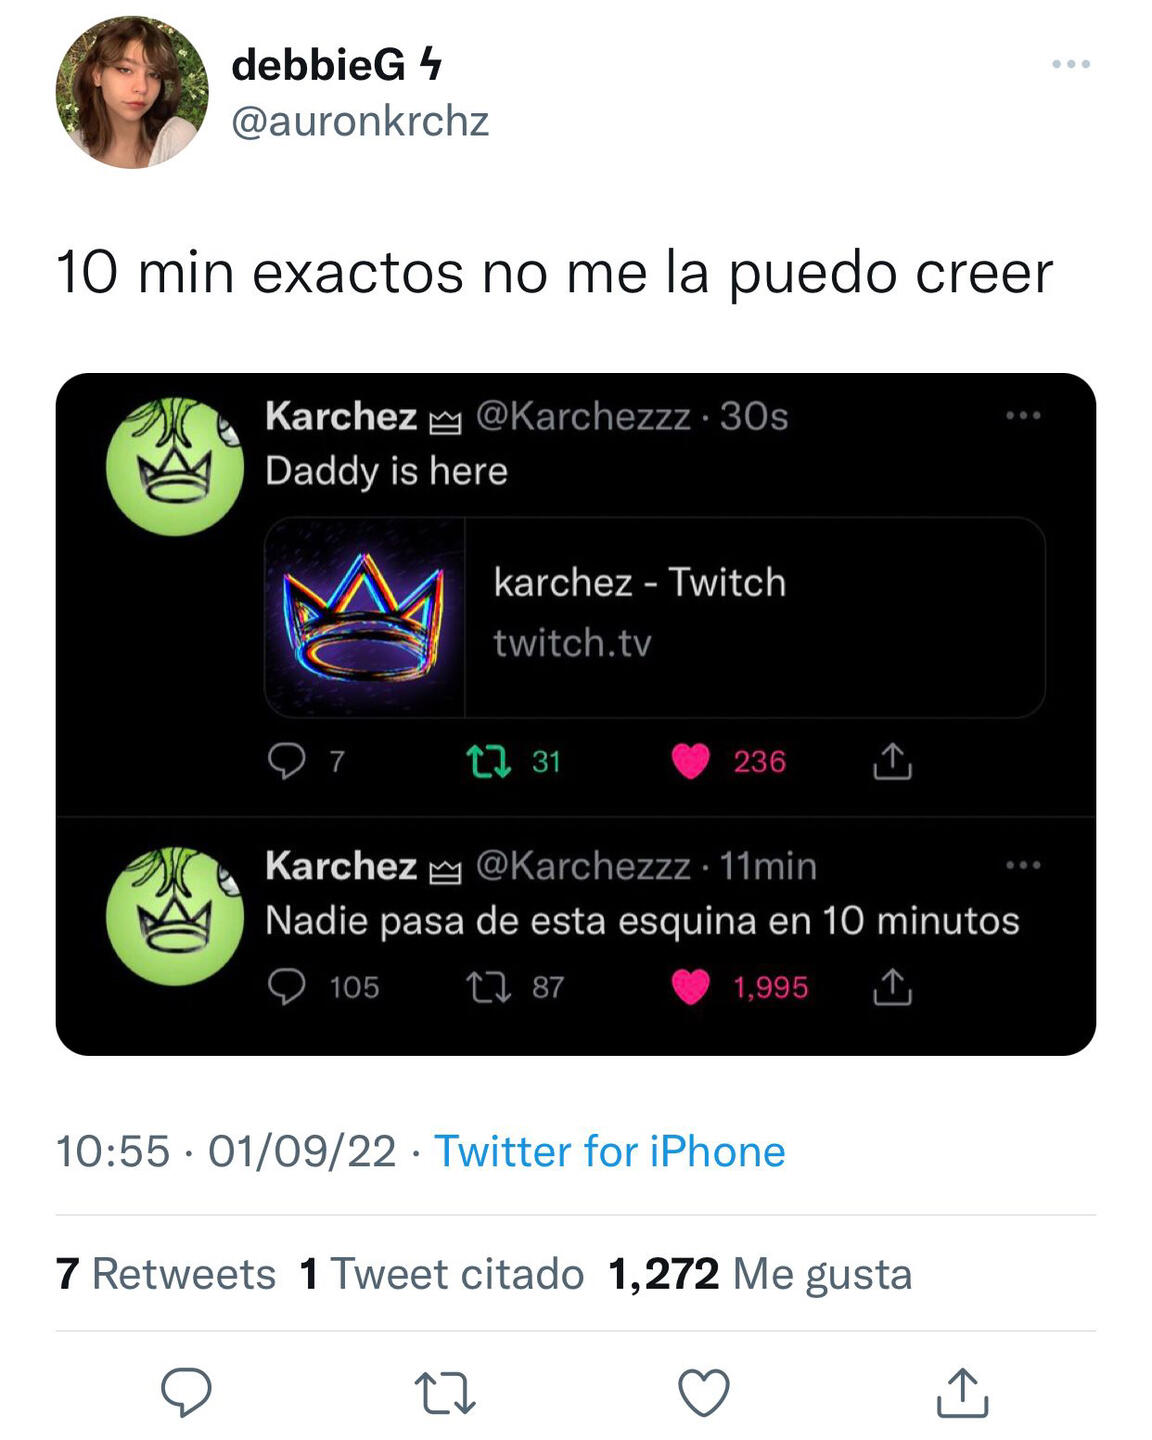
Task: Click the reply icon with 105 replies
Action: pyautogui.click(x=287, y=987)
